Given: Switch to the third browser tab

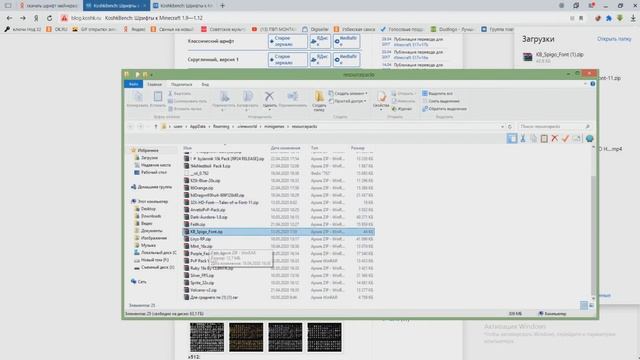Looking at the screenshot, I should [184, 5].
